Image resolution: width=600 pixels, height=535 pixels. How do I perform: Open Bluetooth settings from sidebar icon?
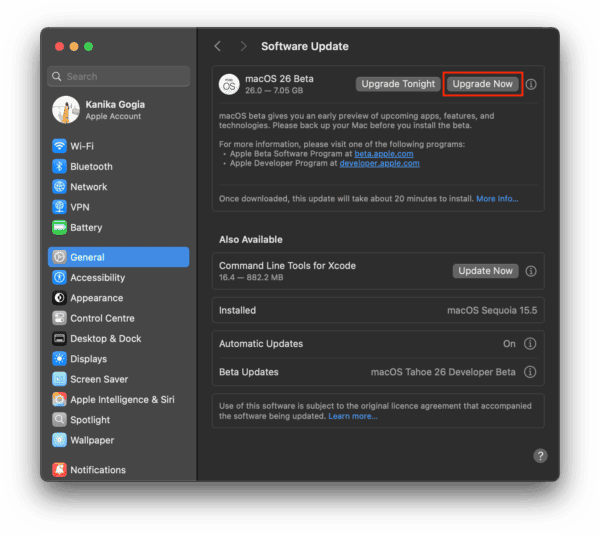tap(60, 166)
